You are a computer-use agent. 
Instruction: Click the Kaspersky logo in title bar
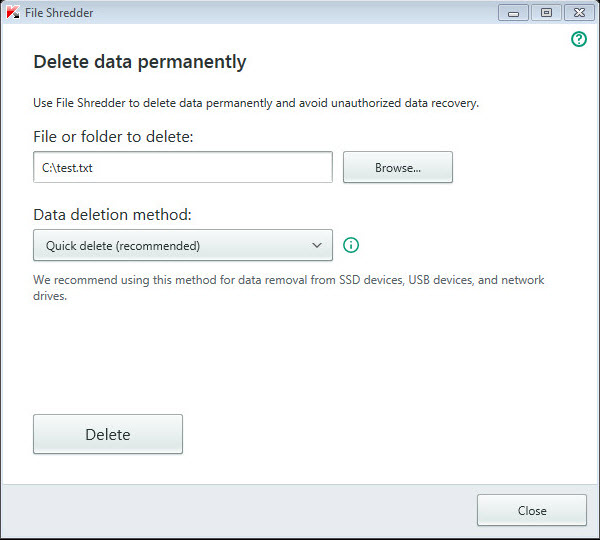click(x=12, y=12)
